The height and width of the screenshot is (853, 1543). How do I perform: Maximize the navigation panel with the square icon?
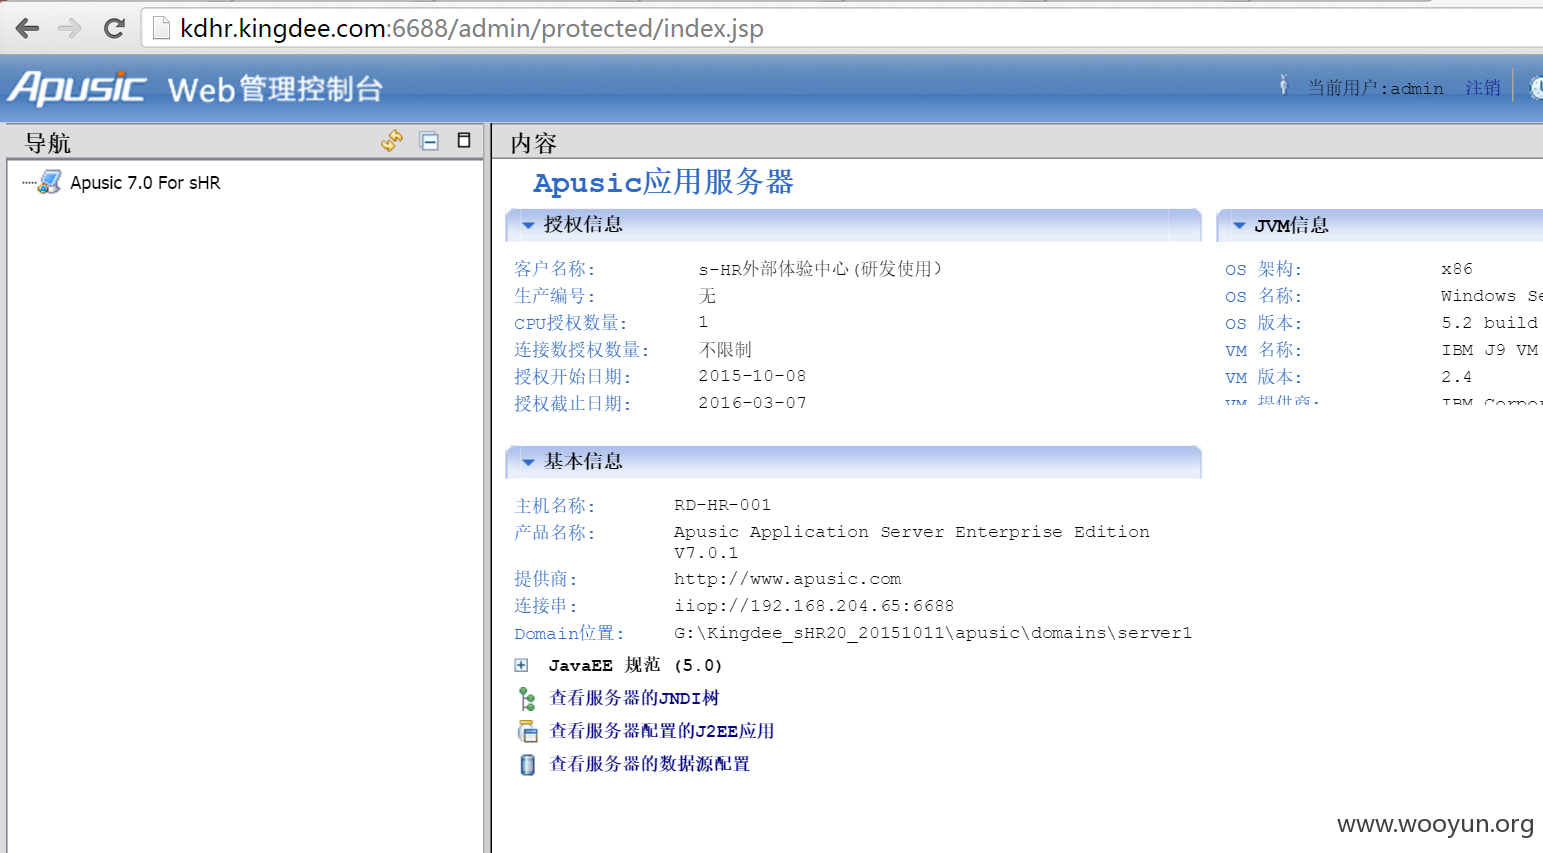coord(464,140)
